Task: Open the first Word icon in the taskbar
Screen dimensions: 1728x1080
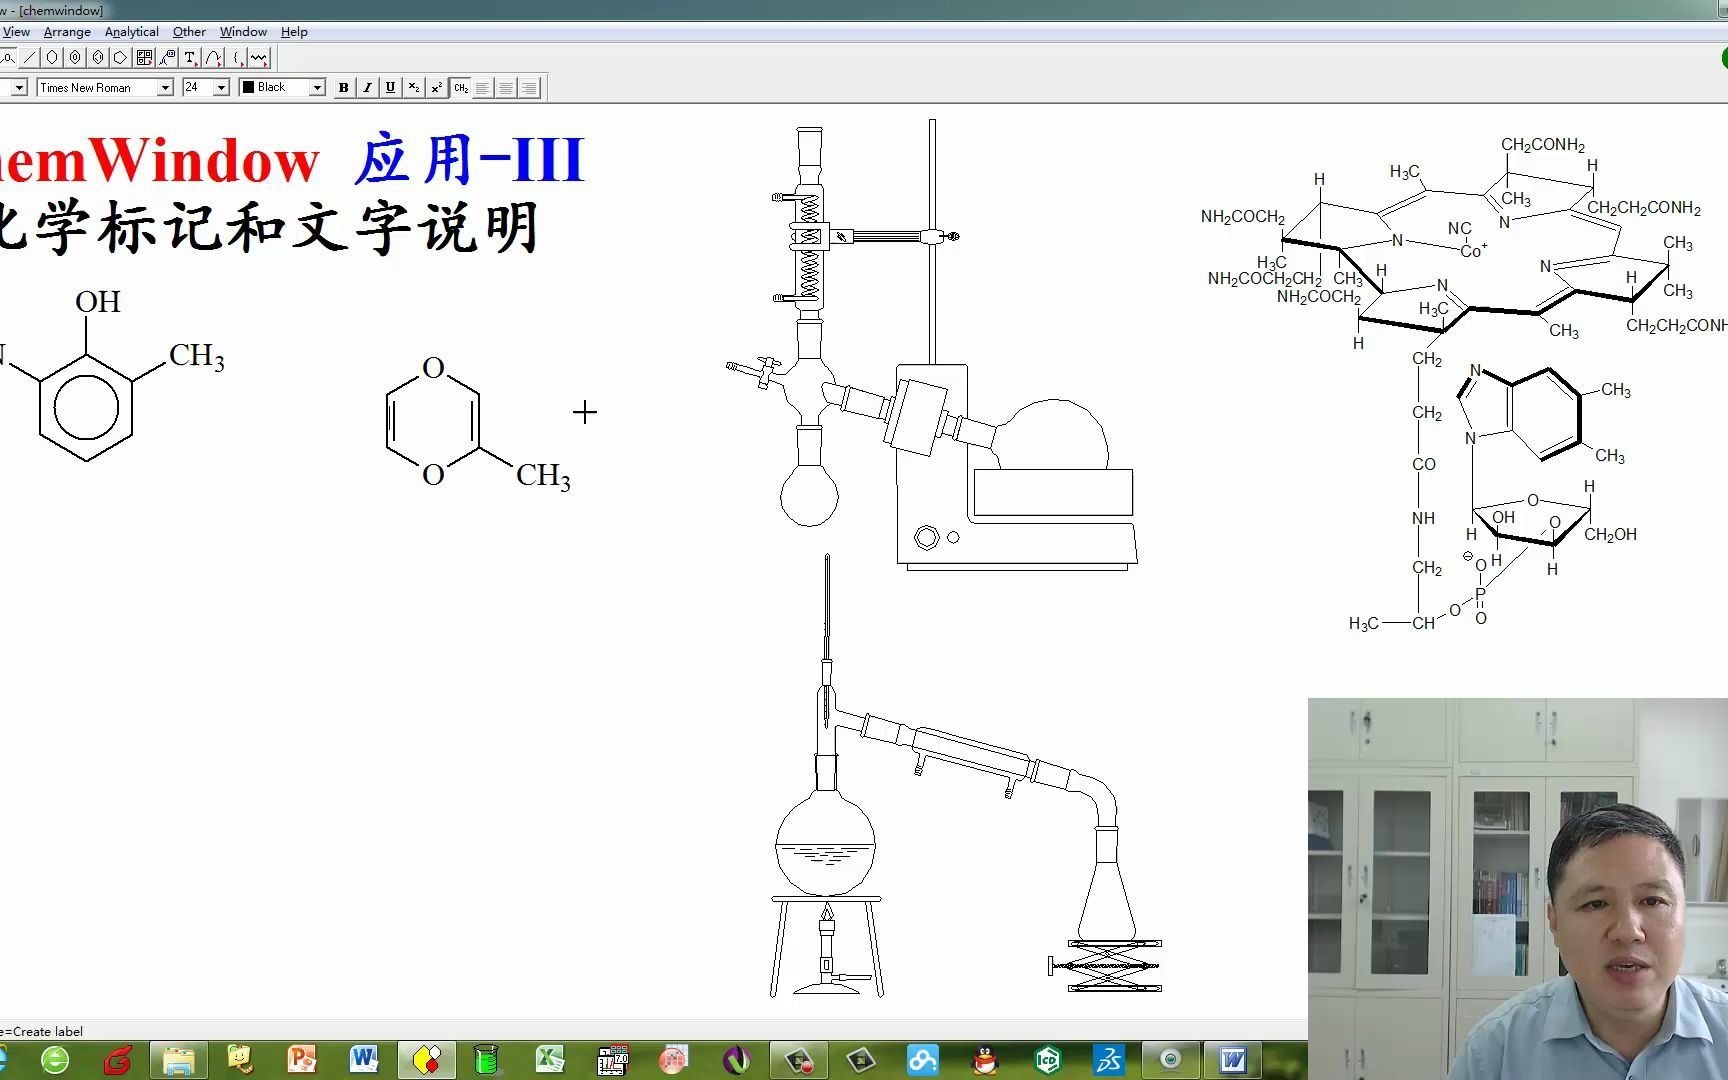Action: point(364,1059)
